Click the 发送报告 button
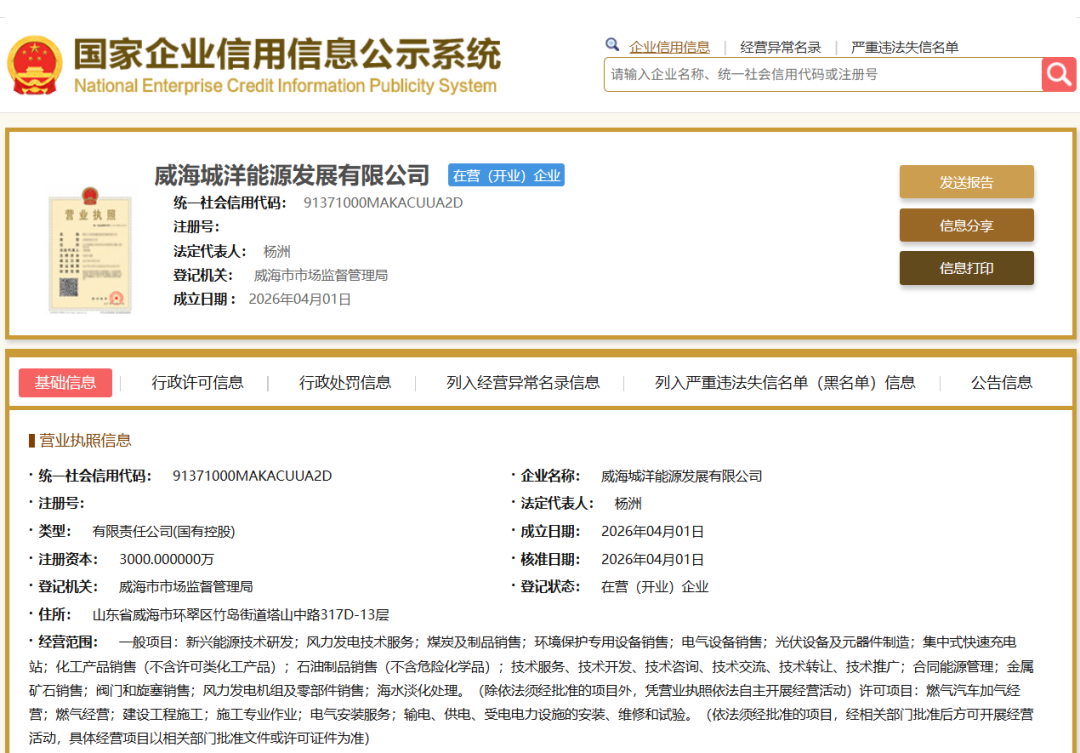 pyautogui.click(x=966, y=182)
